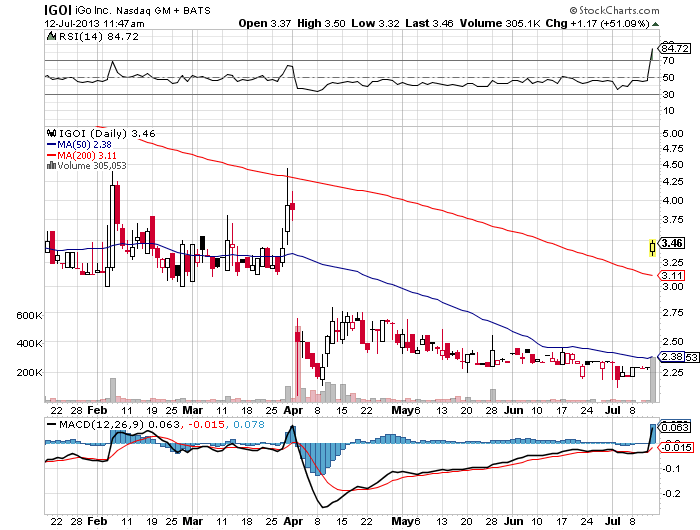The height and width of the screenshot is (530, 700).
Task: Click the MACD(12,26,9) 0.063 legend label
Action: (119, 424)
